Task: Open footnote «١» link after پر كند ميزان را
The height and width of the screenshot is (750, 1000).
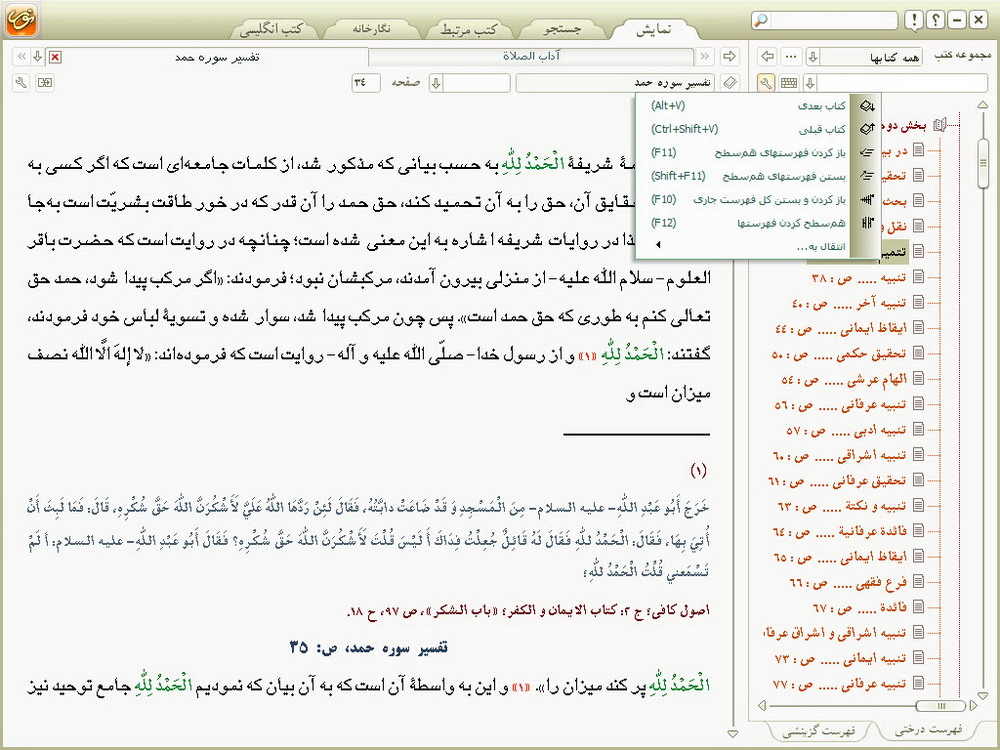Action: tap(520, 688)
